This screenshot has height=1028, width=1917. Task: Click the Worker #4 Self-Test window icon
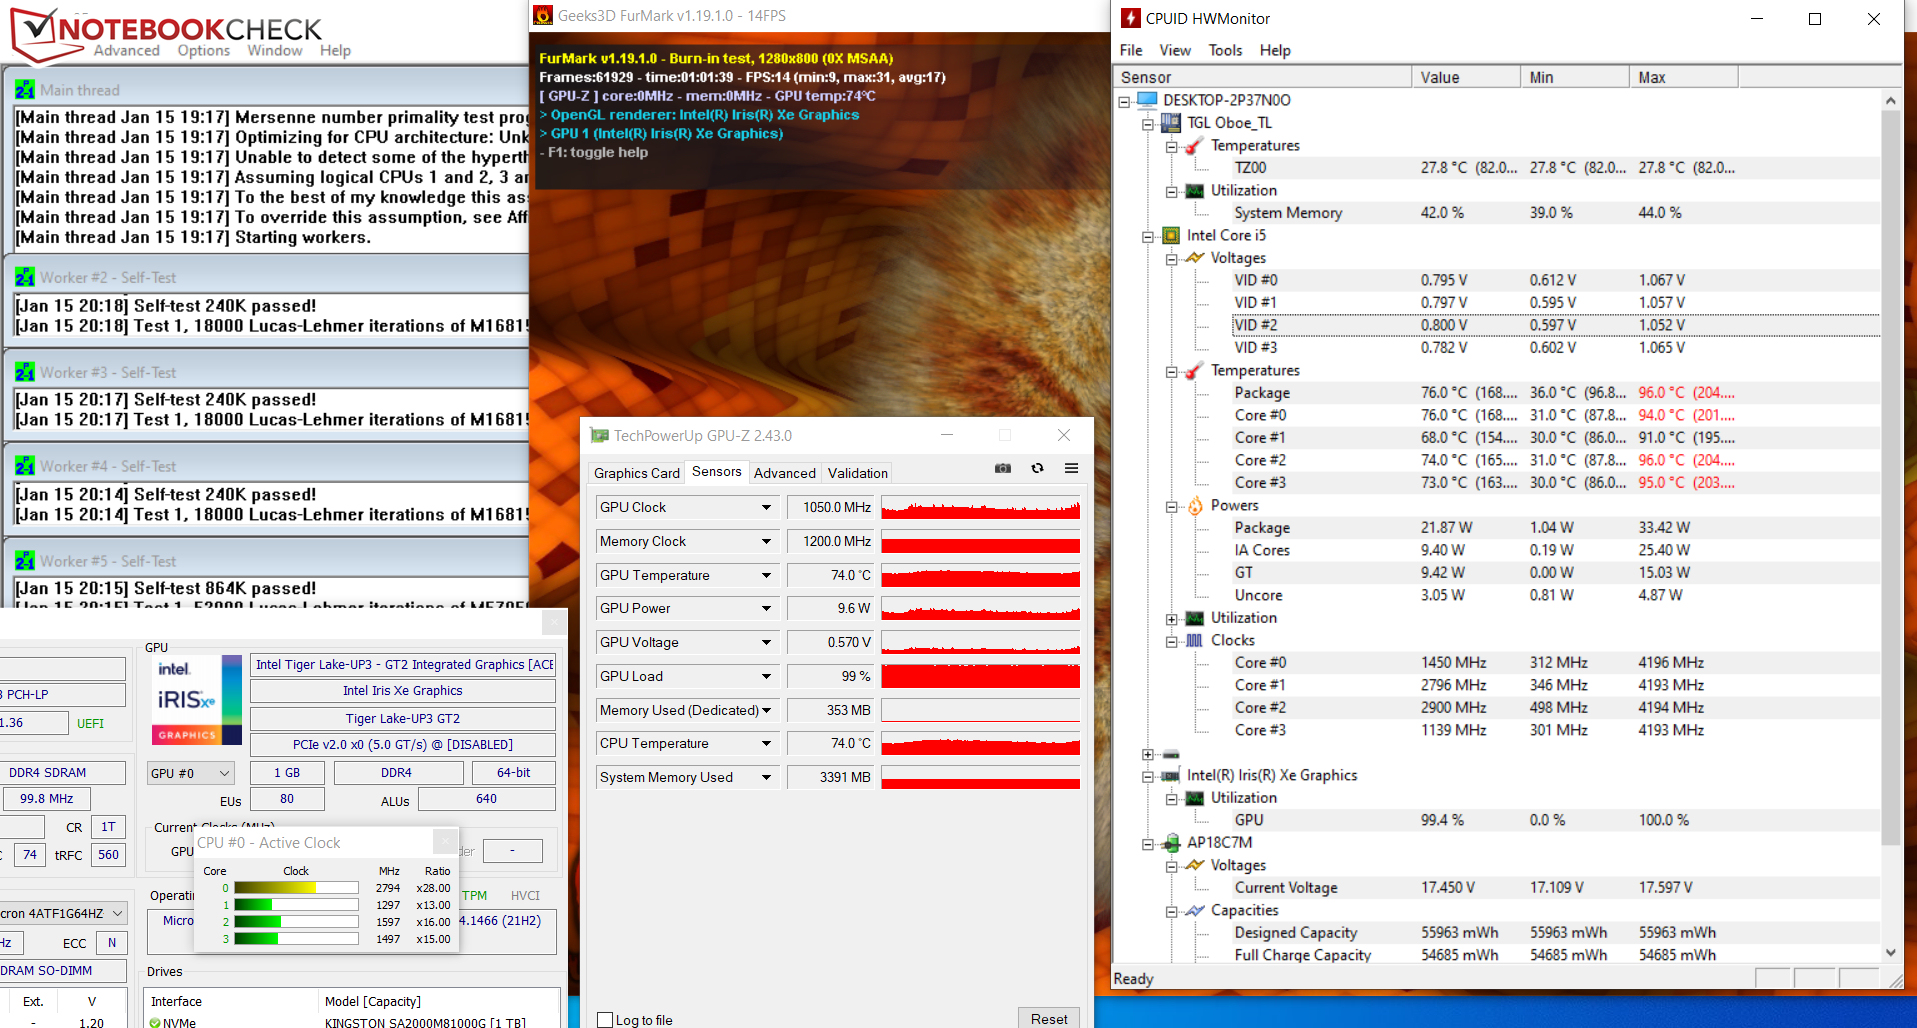(x=25, y=466)
